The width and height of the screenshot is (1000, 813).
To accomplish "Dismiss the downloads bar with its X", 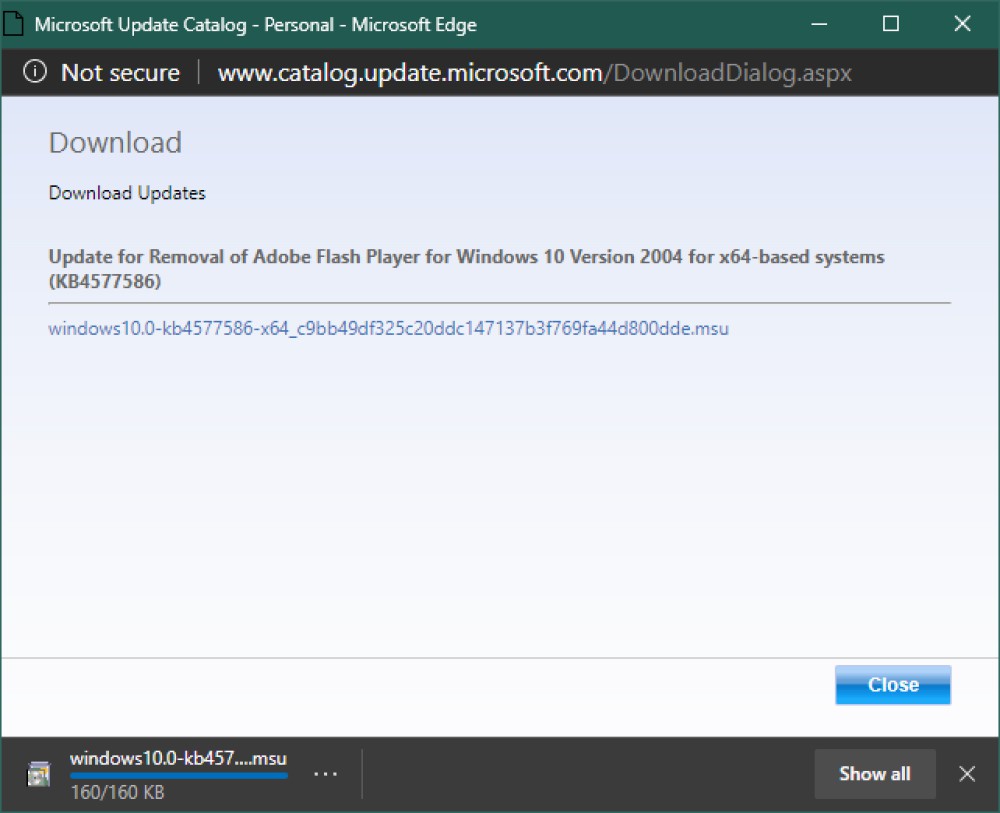I will tap(967, 774).
